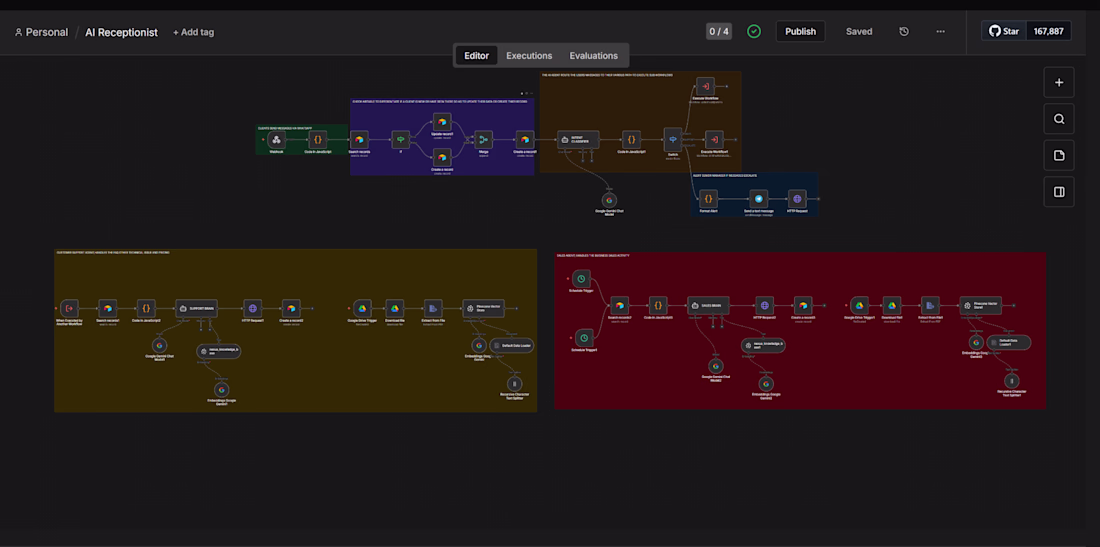Click the Publish button

click(x=800, y=32)
